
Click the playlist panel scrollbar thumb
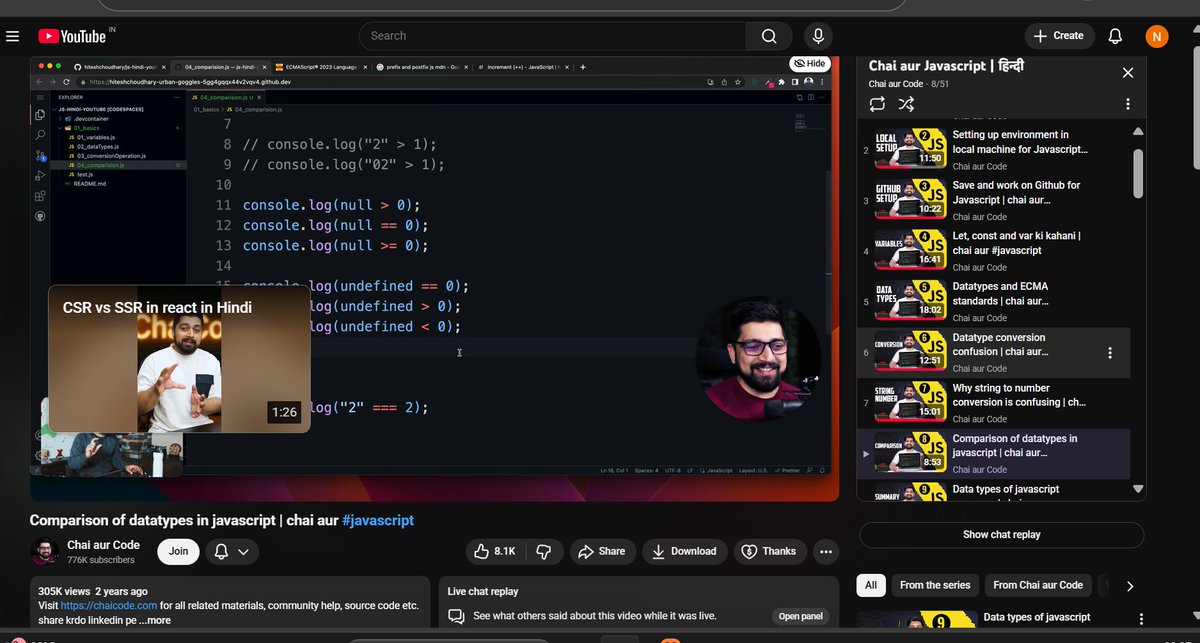1138,174
